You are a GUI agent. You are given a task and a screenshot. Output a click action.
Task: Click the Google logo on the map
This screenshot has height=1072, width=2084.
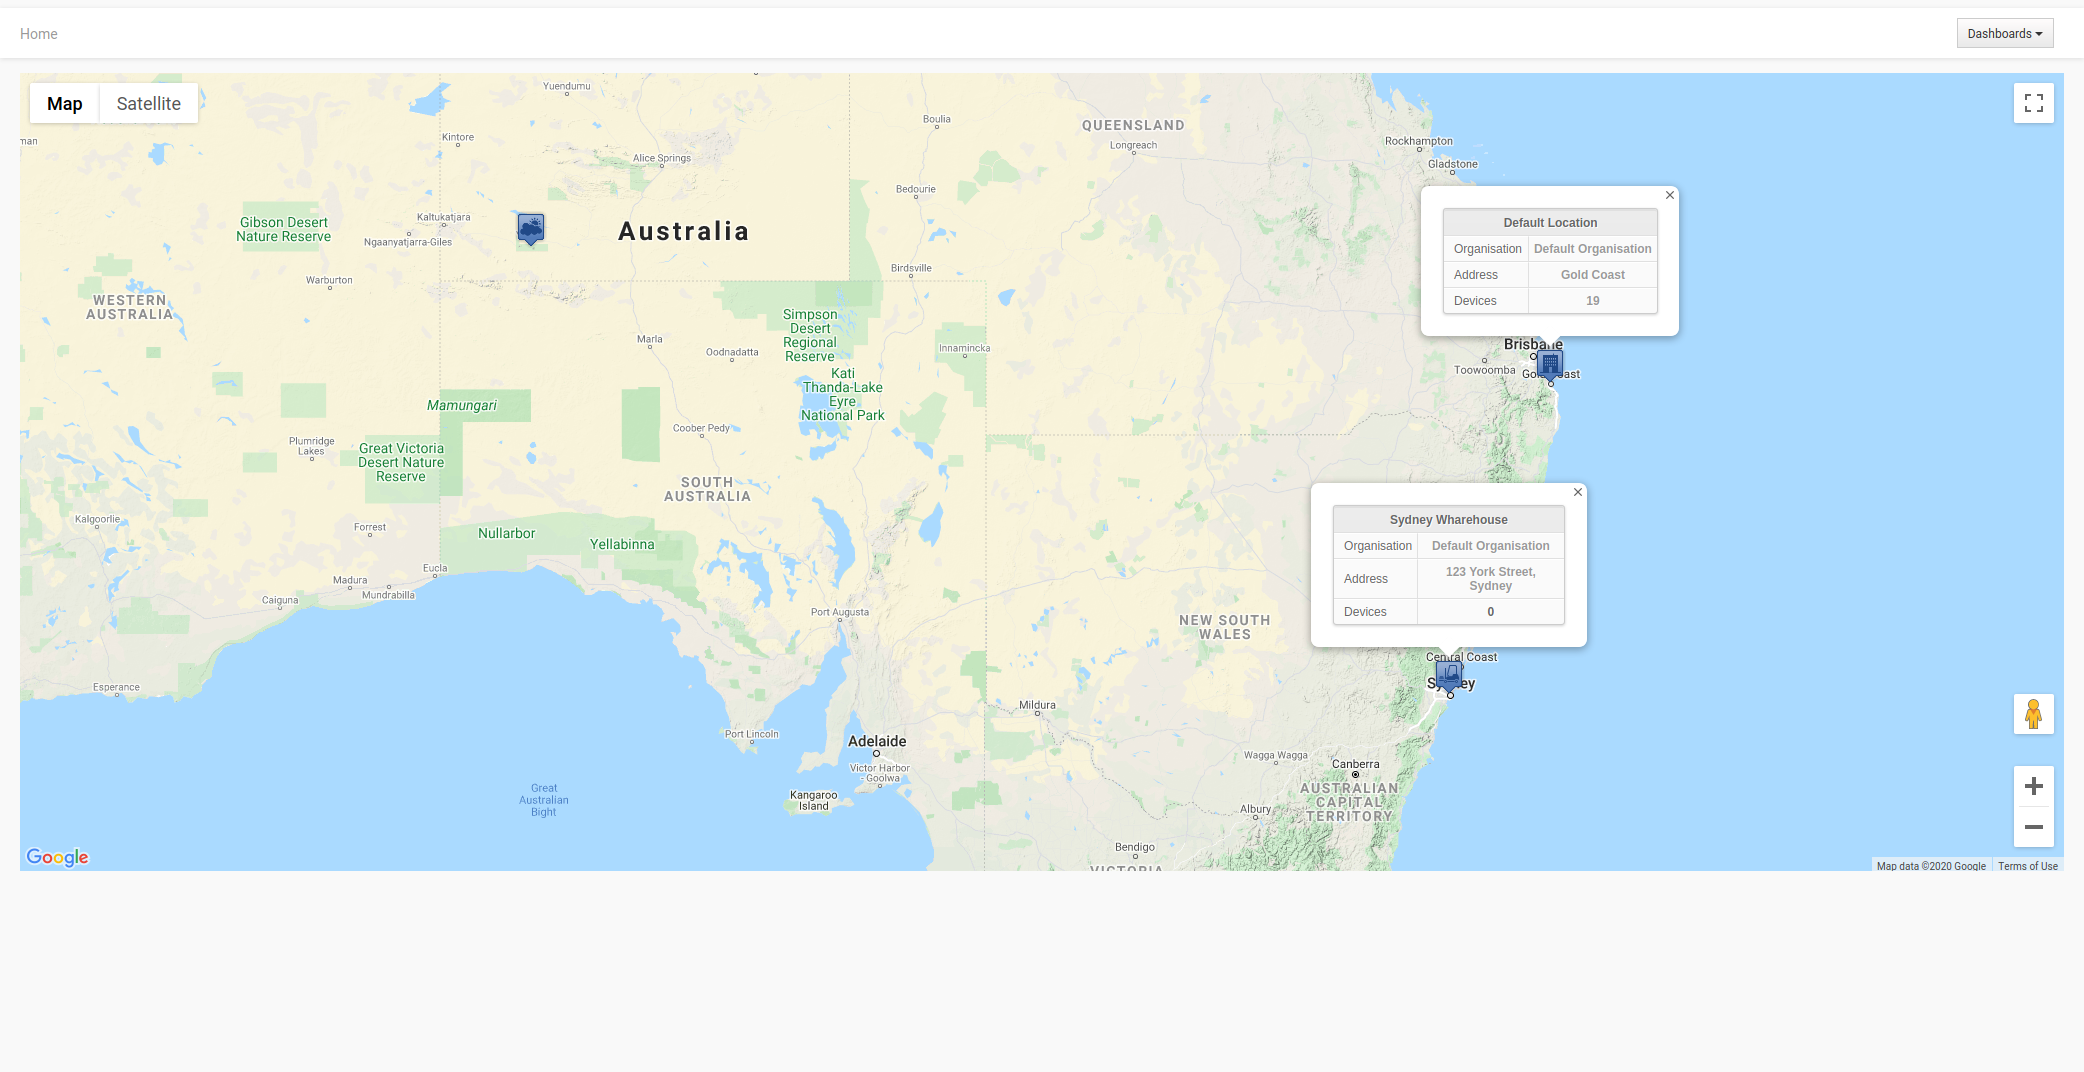tap(57, 857)
